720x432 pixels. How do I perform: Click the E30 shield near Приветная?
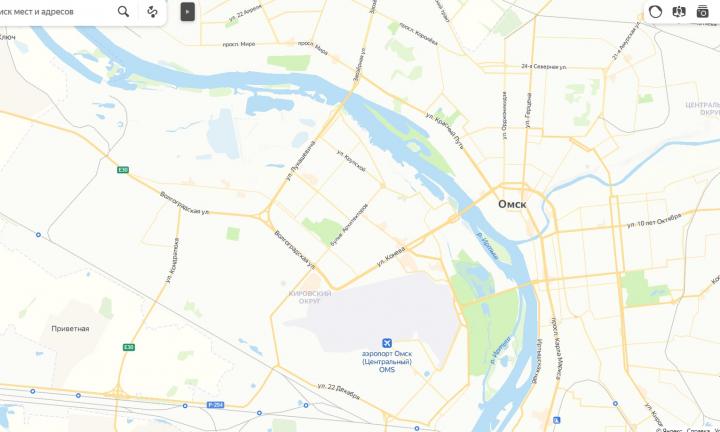129,347
